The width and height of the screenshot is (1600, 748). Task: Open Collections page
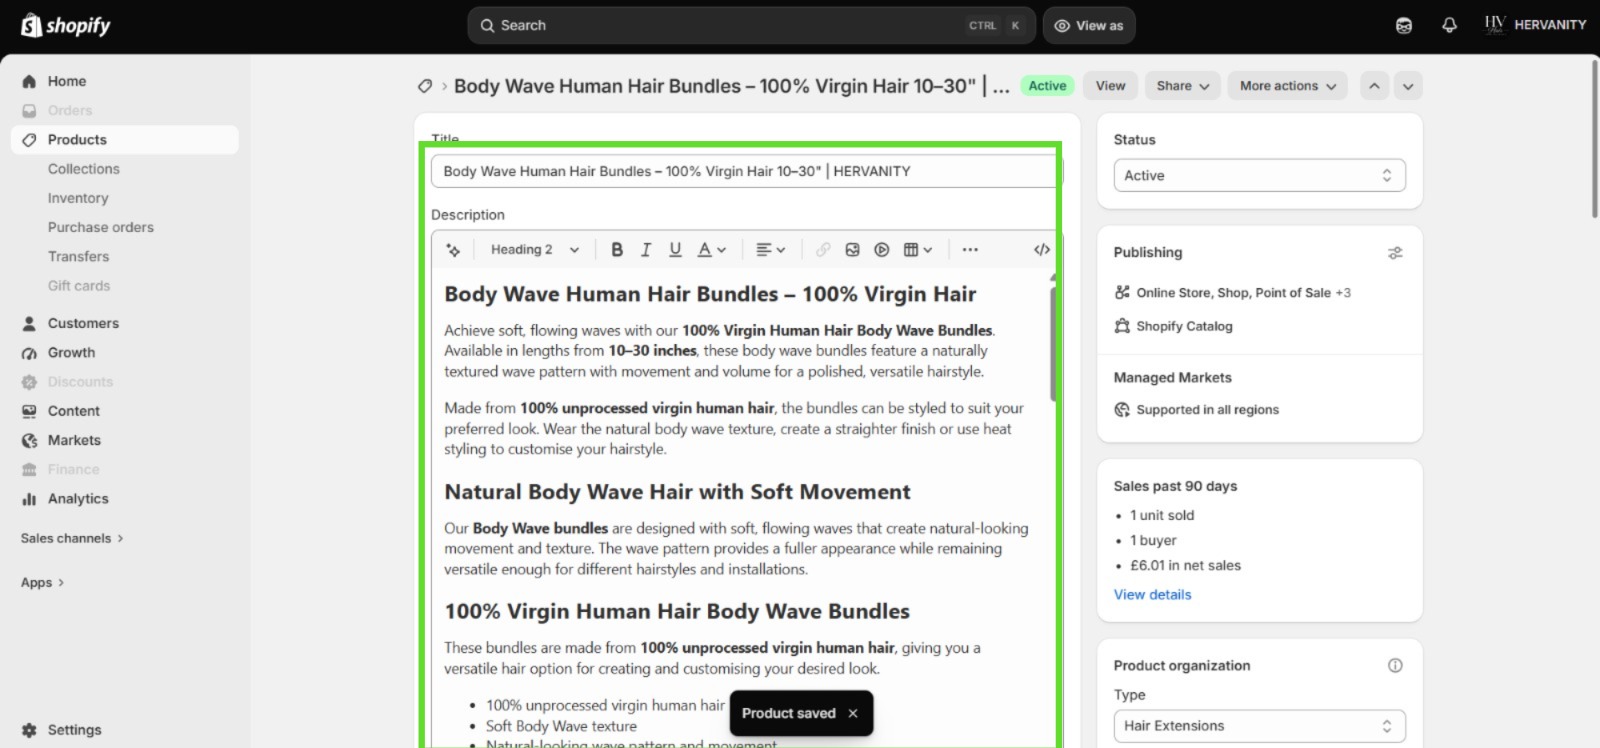point(83,169)
